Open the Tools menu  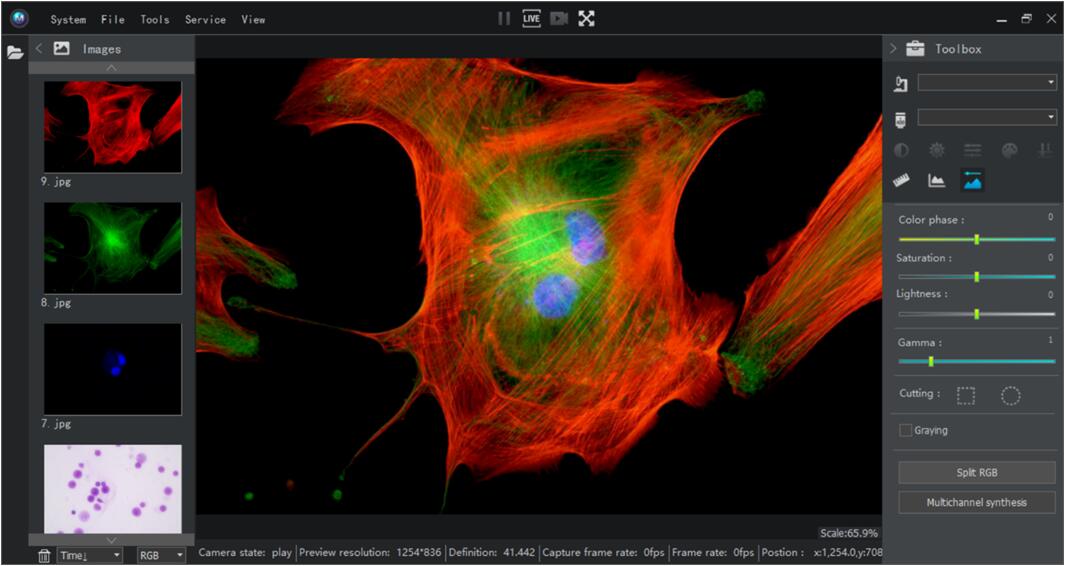tap(154, 19)
